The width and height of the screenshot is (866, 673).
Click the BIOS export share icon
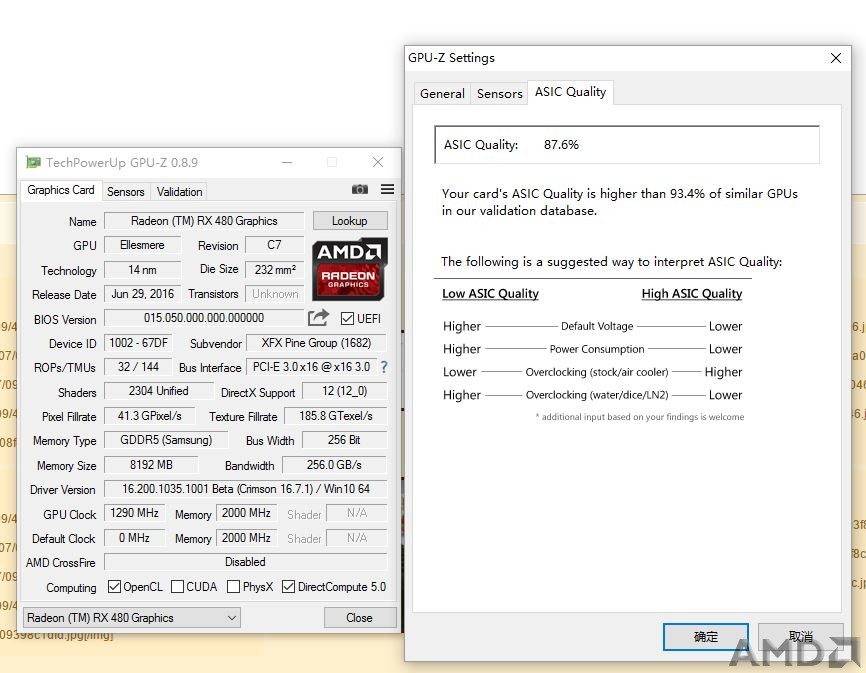(x=318, y=317)
